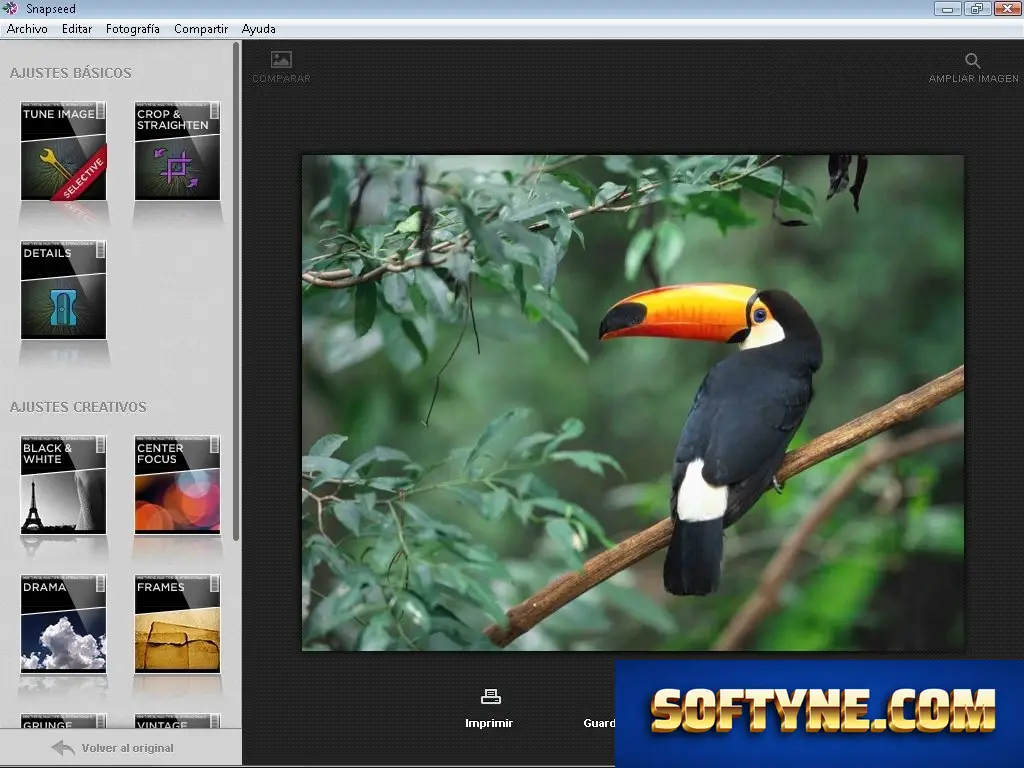The image size is (1024, 768).
Task: Open the Details sharpening tool
Action: tap(63, 290)
